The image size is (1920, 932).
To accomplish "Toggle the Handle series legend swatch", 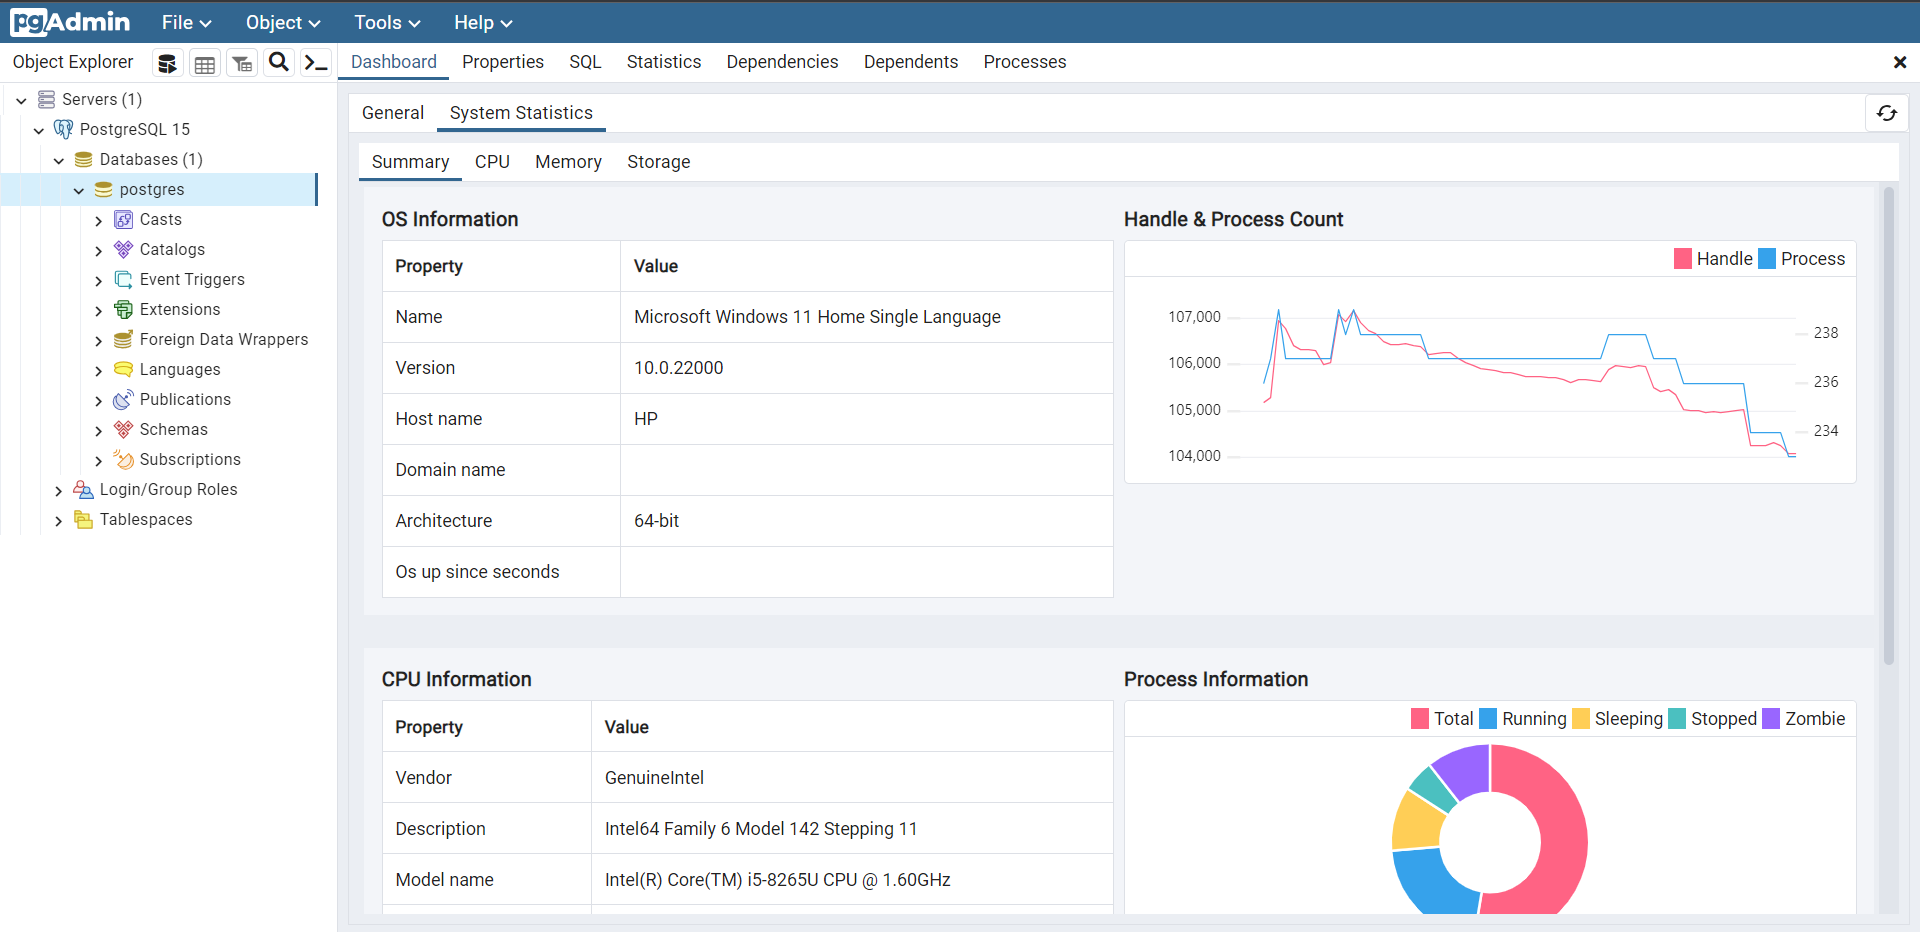I will click(x=1683, y=259).
